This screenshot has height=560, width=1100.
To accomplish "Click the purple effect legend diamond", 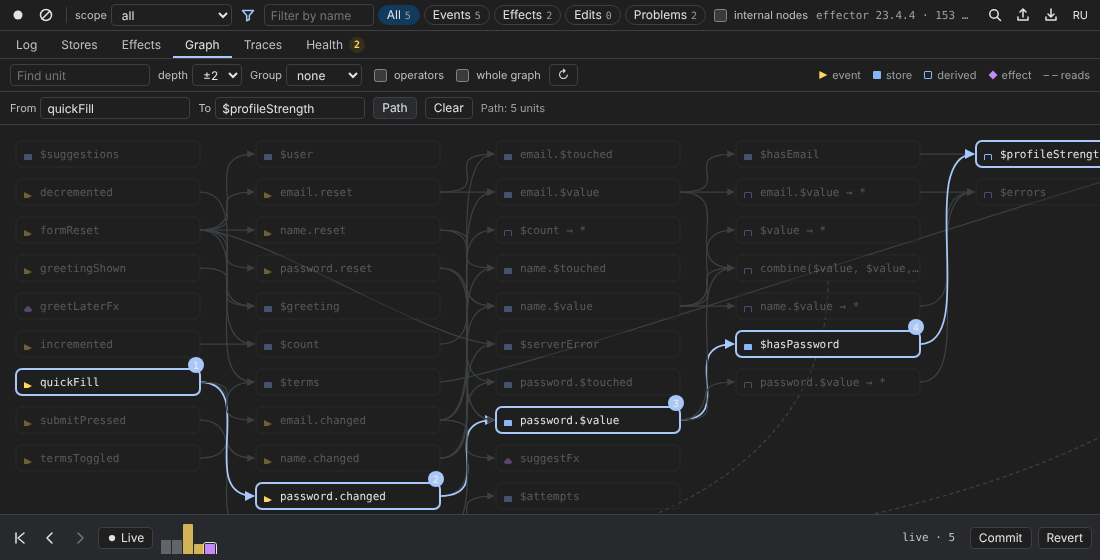I will tap(993, 75).
